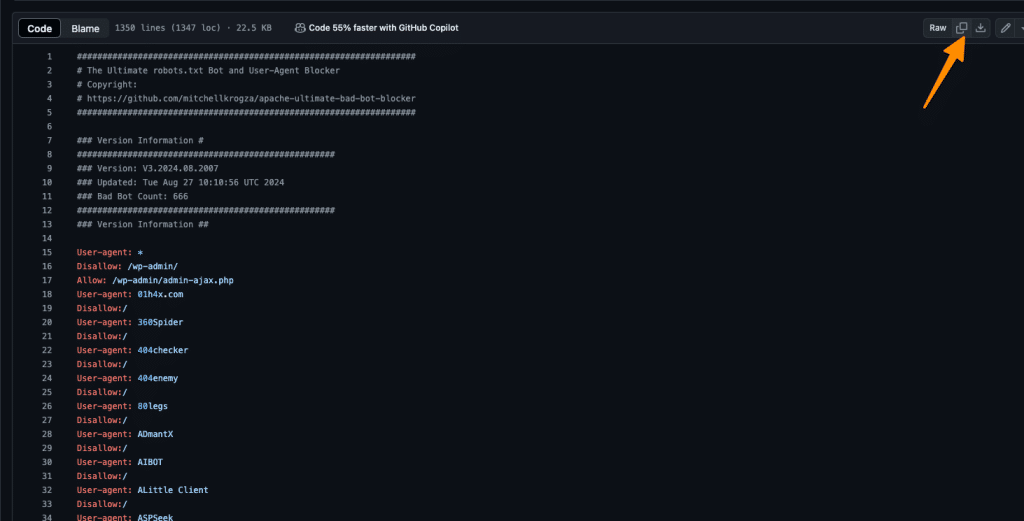Screen dimensions: 1024x521
Task: Open 'Code 55% faster with GitHub Copilot' link
Action: (383, 28)
